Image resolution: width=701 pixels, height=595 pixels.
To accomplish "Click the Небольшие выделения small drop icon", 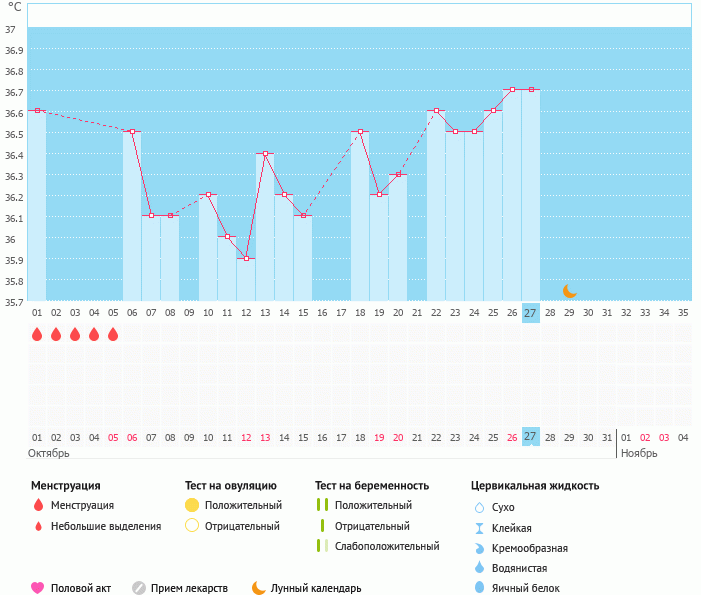I will click(38, 526).
